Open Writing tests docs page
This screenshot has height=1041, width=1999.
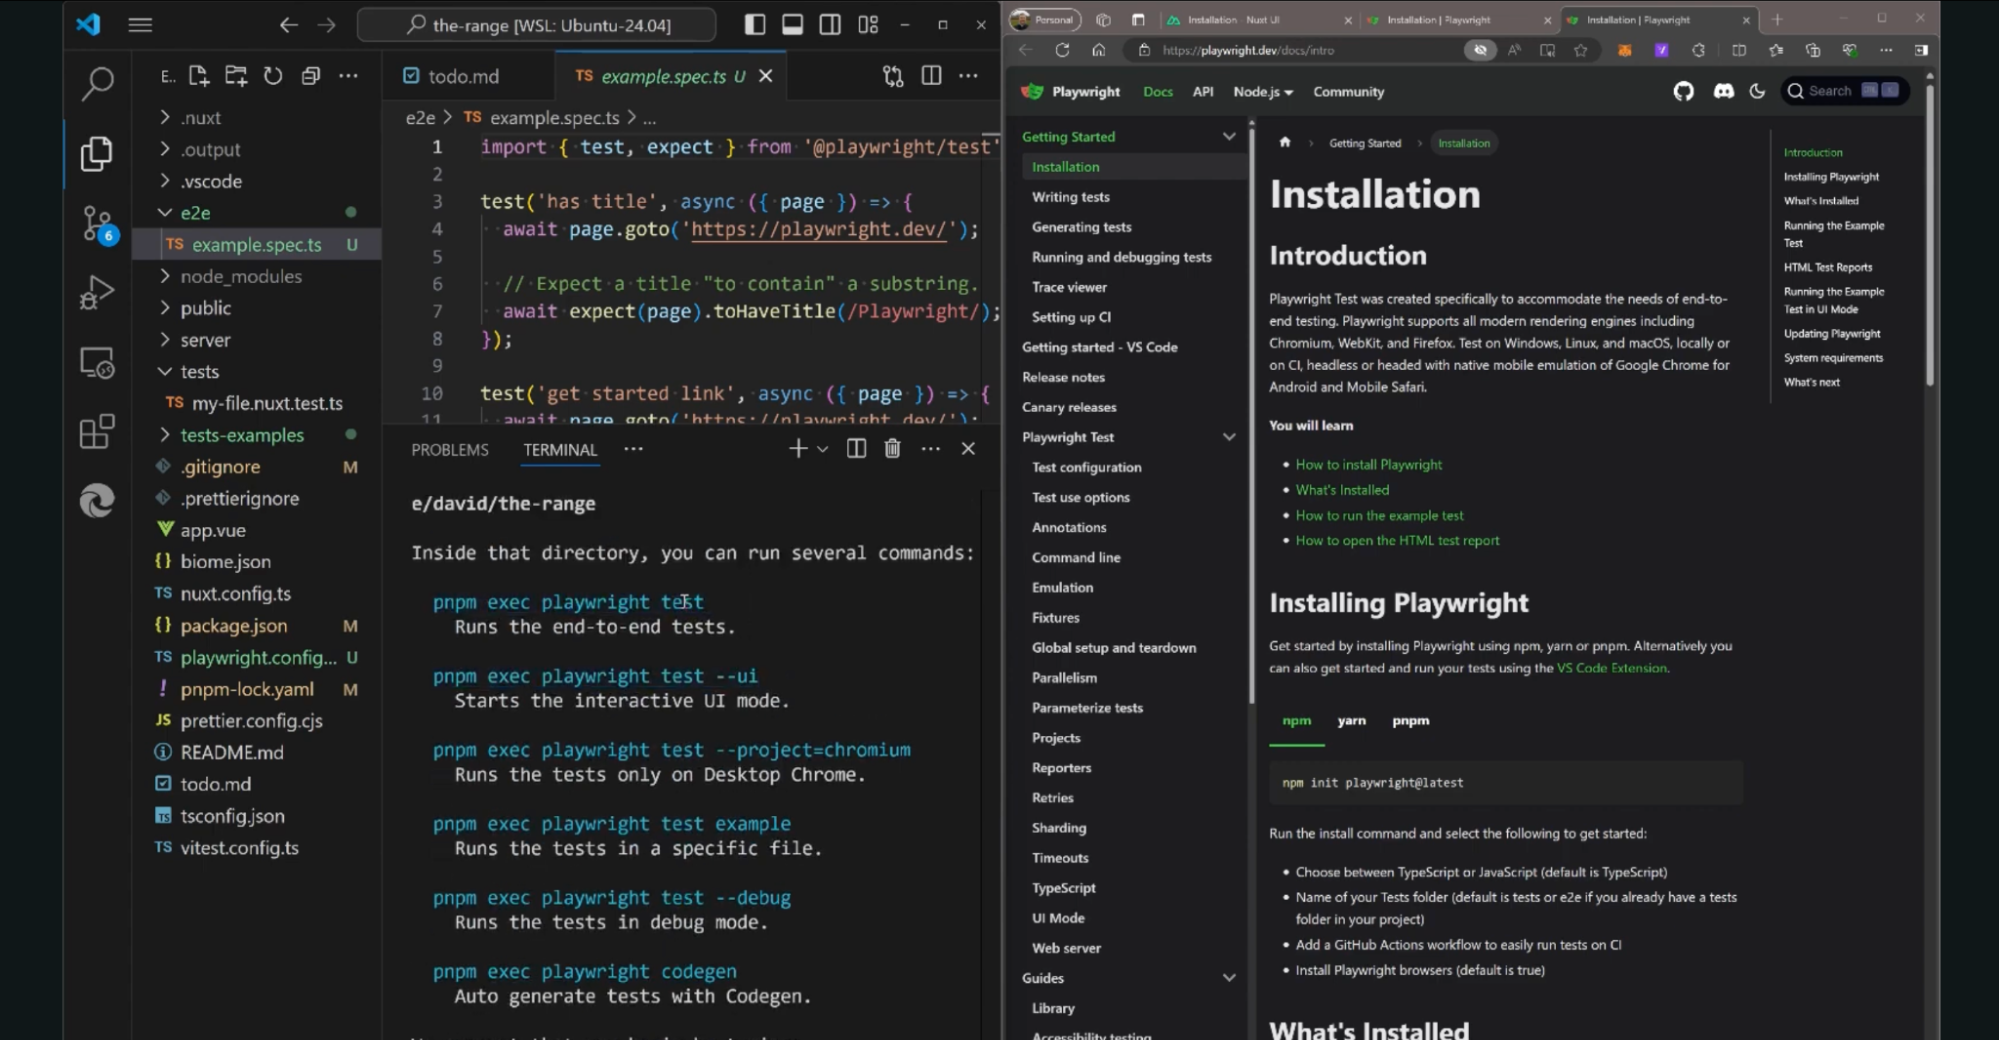[1070, 197]
